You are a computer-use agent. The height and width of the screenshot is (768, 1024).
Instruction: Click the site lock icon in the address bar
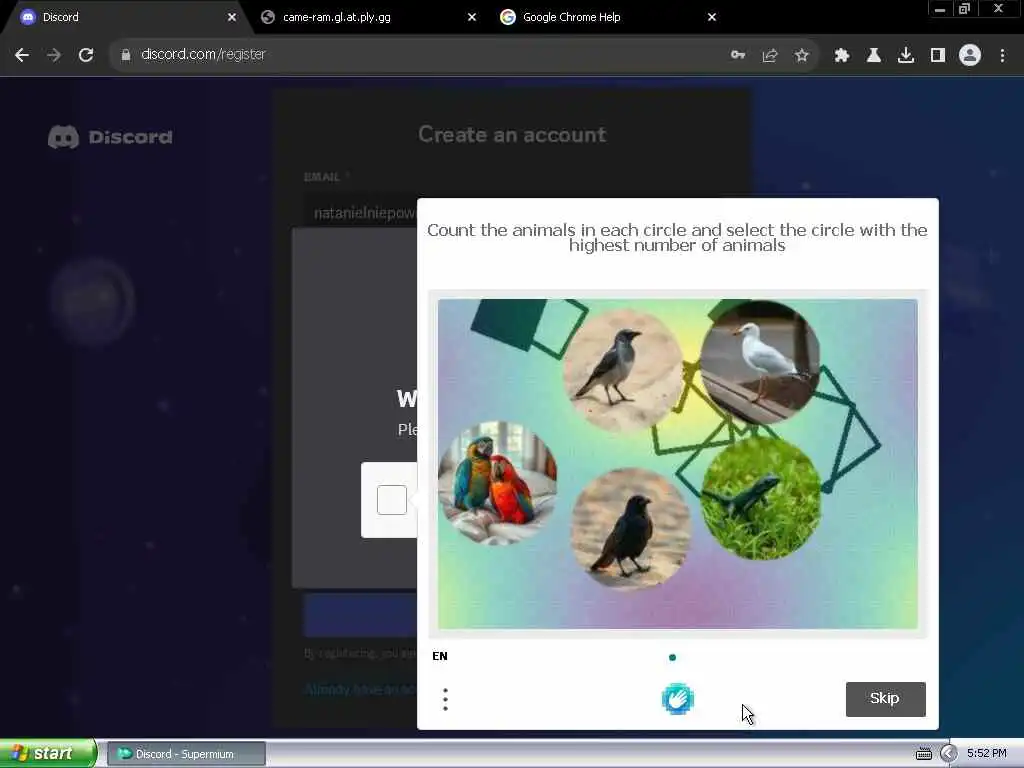[125, 55]
